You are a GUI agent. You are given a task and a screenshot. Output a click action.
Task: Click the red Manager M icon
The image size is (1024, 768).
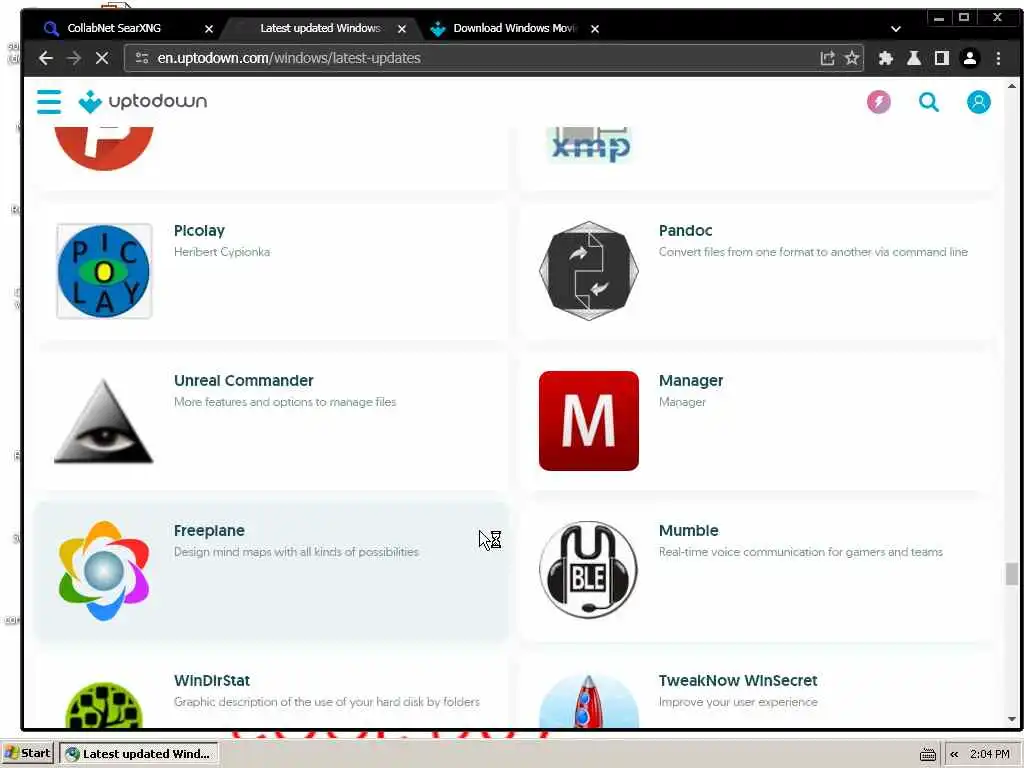coord(588,421)
